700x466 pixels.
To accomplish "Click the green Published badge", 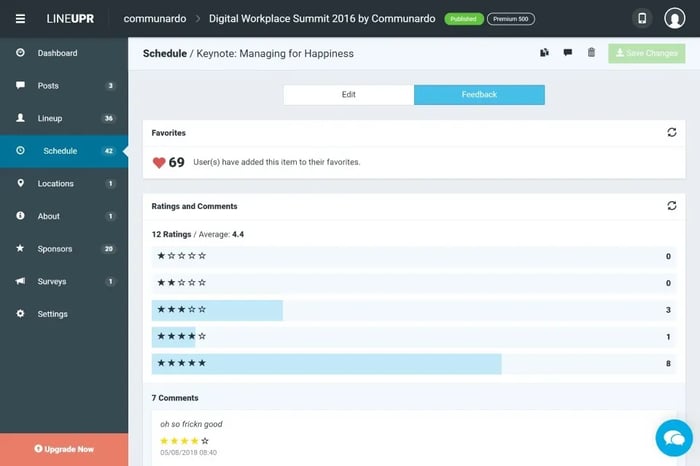I will tap(463, 19).
